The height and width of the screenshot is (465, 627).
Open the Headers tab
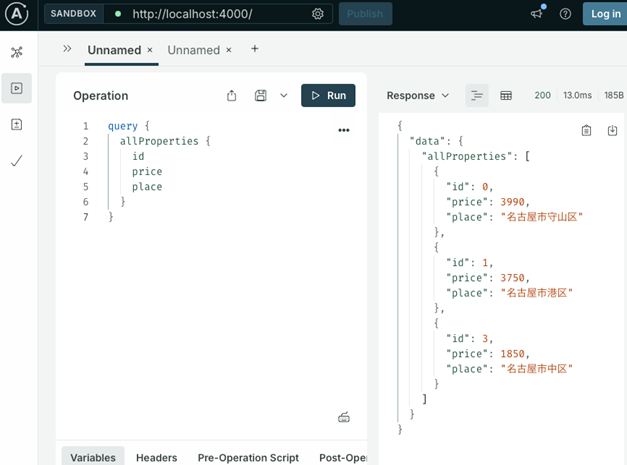coord(156,457)
